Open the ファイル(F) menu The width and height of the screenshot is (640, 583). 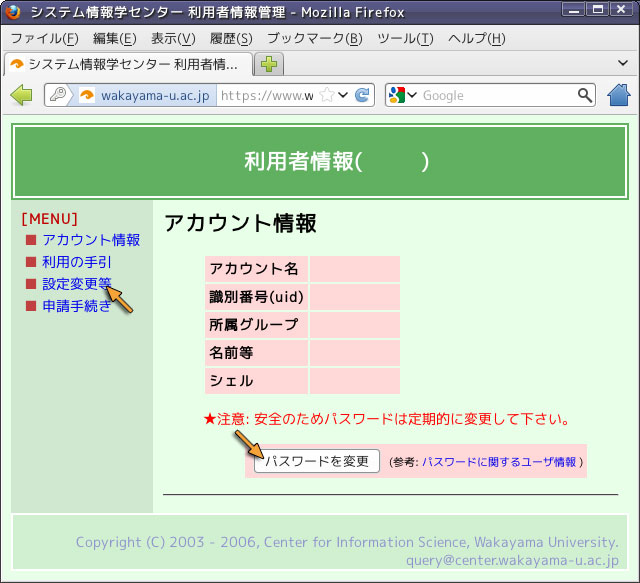click(43, 38)
